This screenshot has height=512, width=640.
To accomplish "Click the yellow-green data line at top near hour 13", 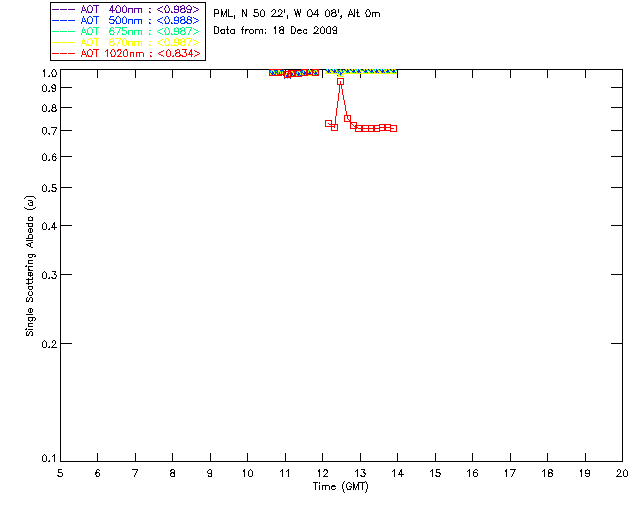I will pyautogui.click(x=361, y=71).
